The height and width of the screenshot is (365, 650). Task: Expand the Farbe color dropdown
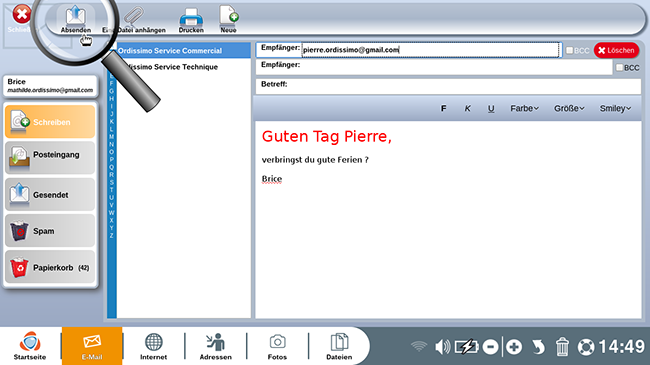click(524, 108)
